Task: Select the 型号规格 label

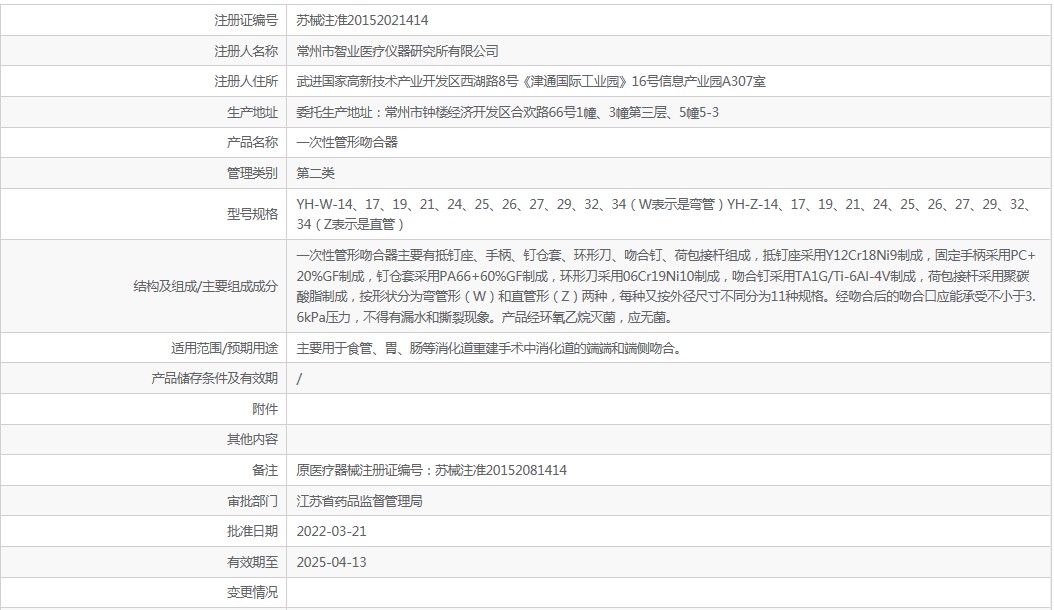Action: [x=252, y=214]
